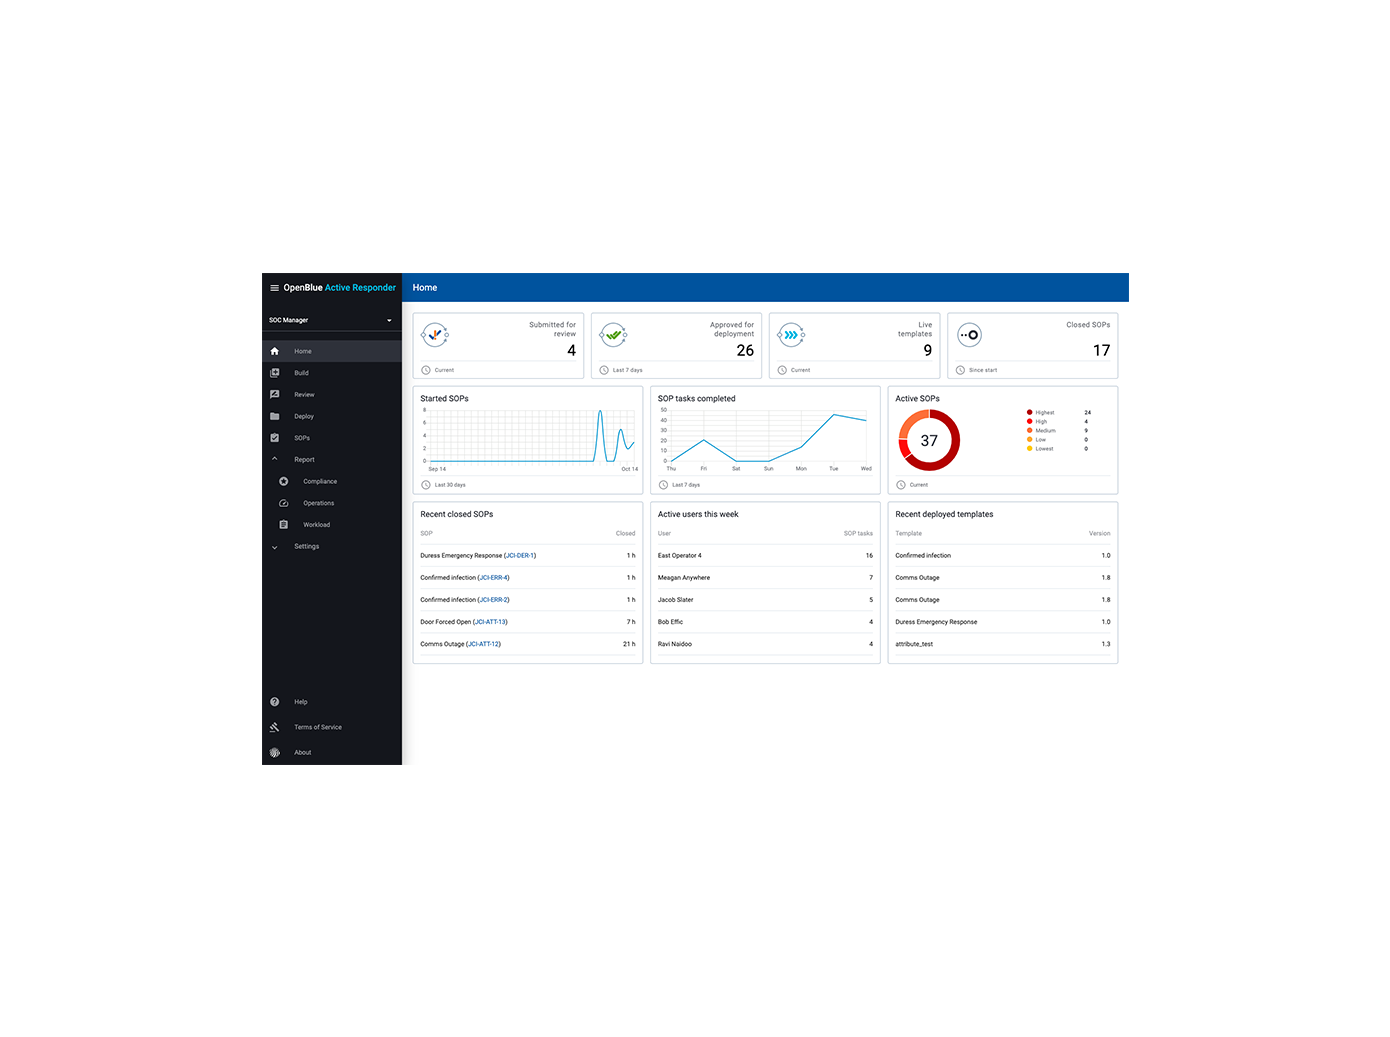The width and height of the screenshot is (1390, 1037).
Task: Open the Terms of Service gavel icon
Action: [x=275, y=727]
